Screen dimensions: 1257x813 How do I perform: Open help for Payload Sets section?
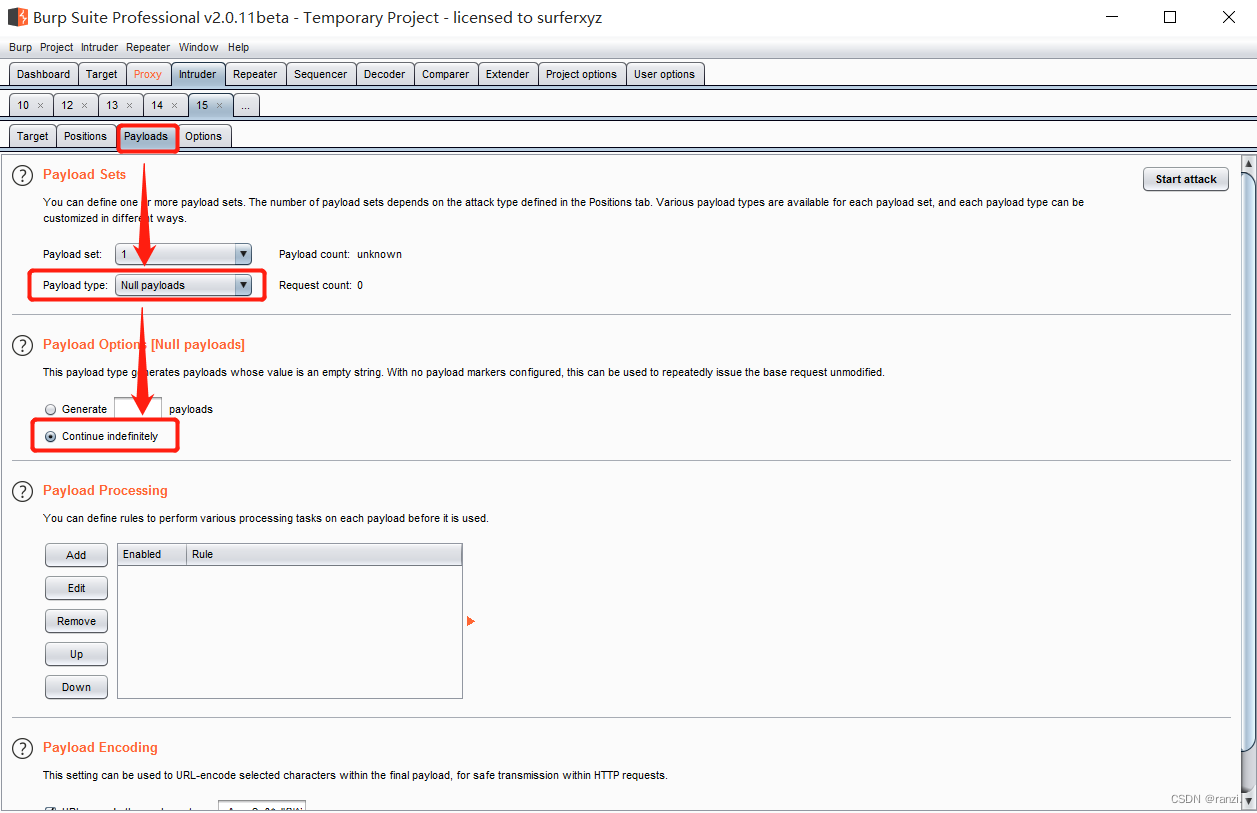(22, 176)
